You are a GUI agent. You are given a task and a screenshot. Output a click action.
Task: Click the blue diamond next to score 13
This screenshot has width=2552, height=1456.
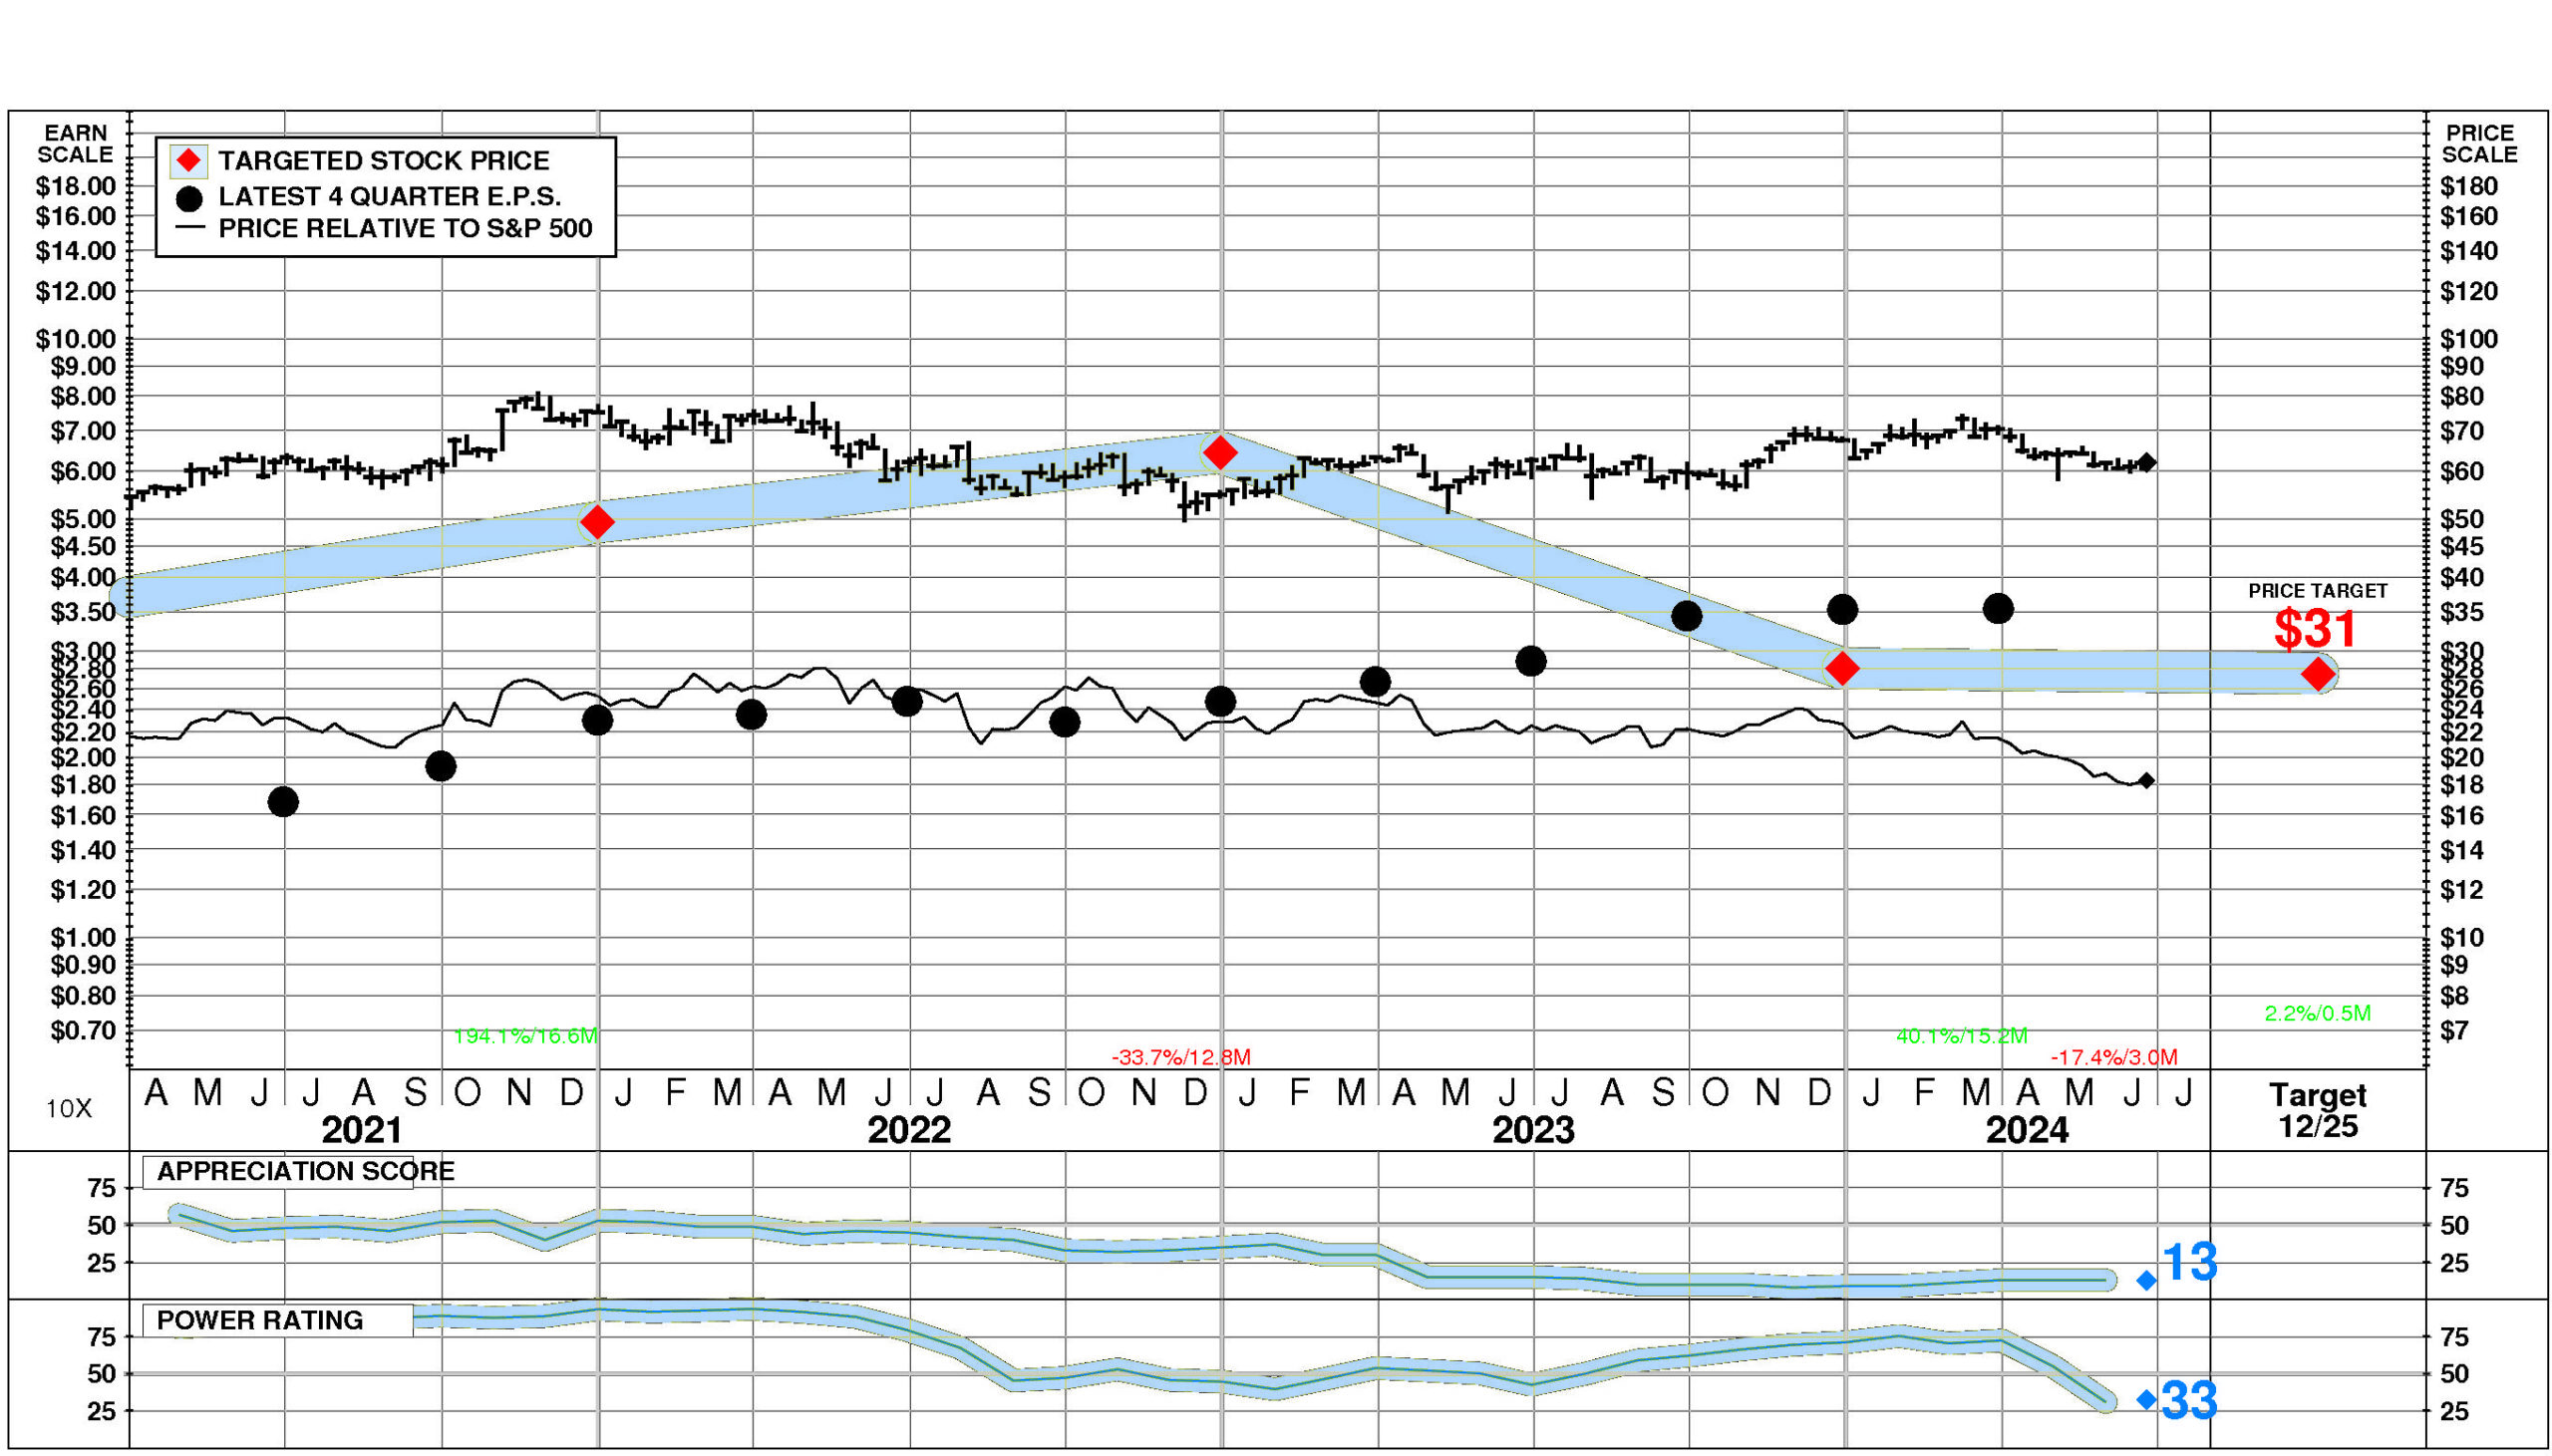coord(2146,1280)
